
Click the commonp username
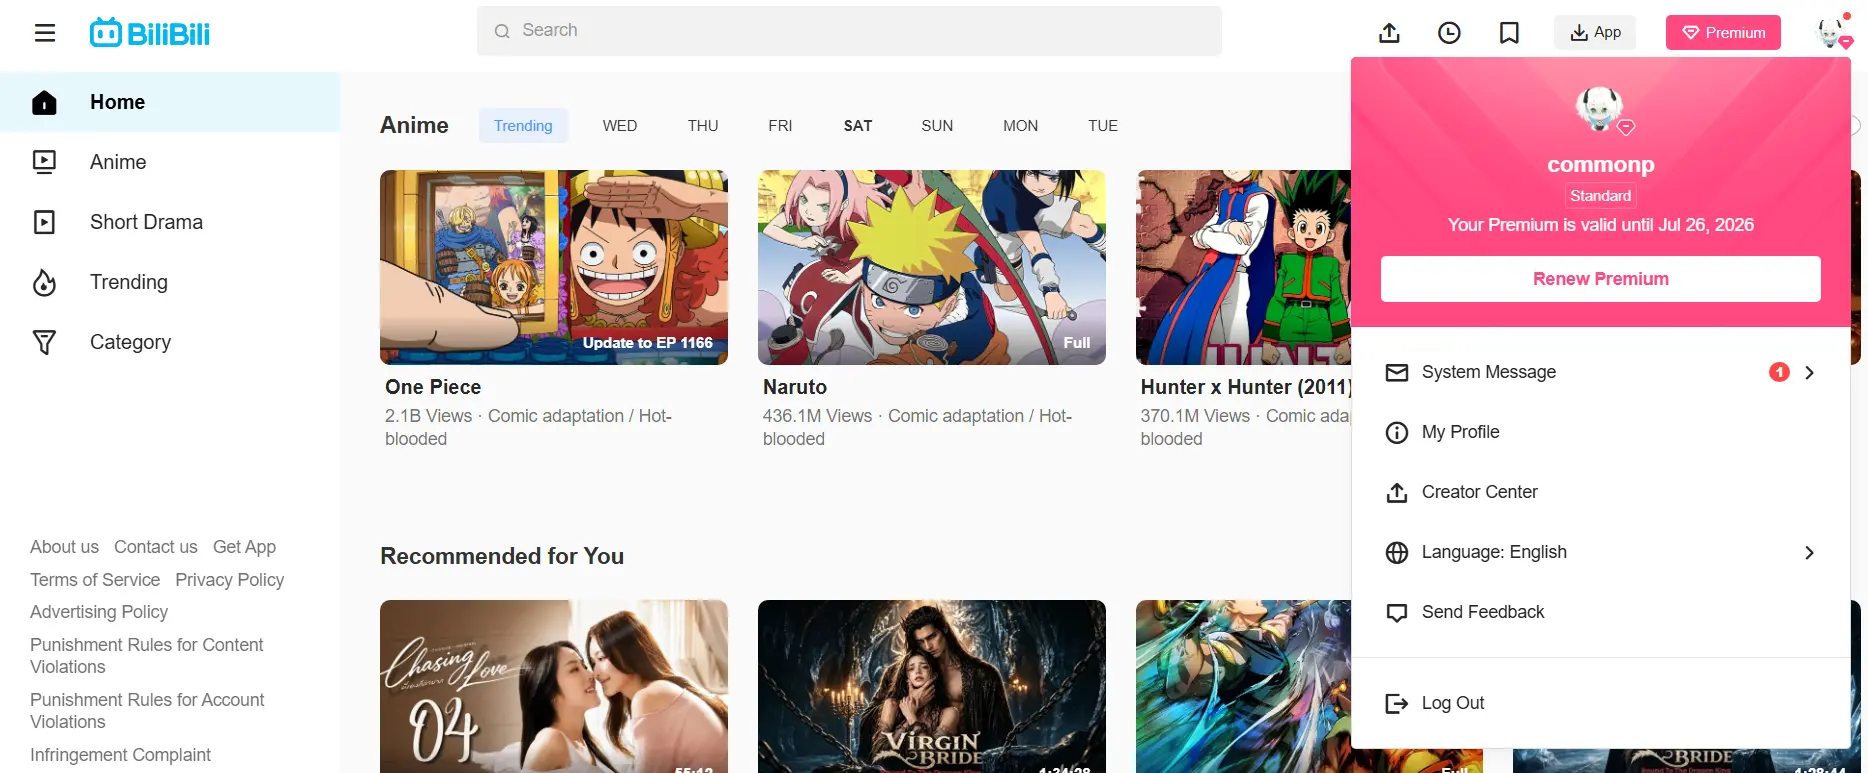click(1601, 164)
